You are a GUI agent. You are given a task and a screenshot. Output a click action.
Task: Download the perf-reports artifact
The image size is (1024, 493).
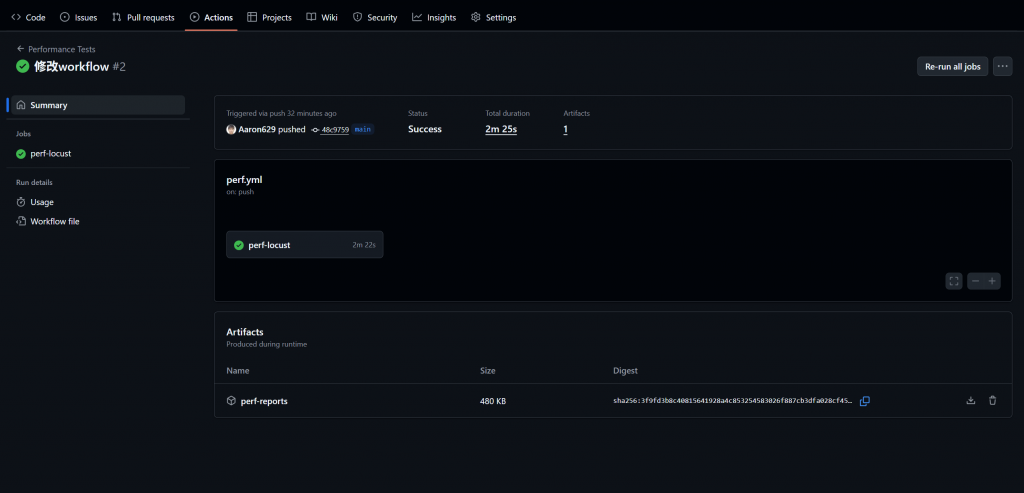(970, 400)
